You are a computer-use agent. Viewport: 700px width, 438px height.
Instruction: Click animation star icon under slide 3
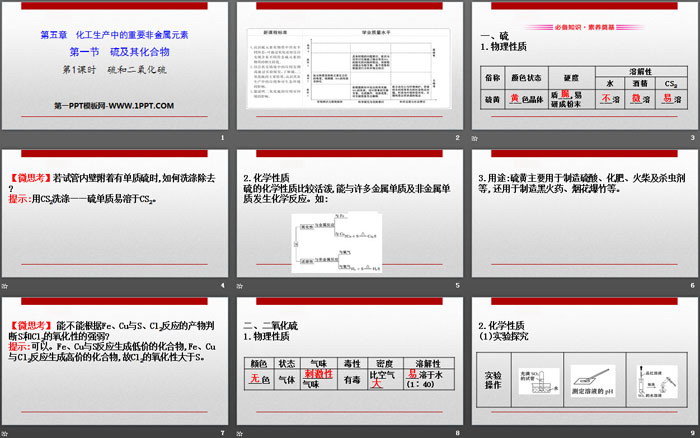coord(475,138)
